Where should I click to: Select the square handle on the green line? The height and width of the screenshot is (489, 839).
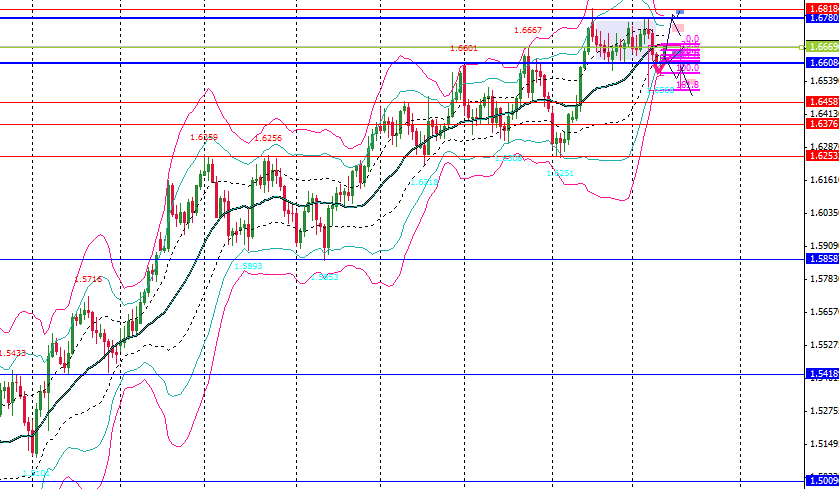(802, 48)
